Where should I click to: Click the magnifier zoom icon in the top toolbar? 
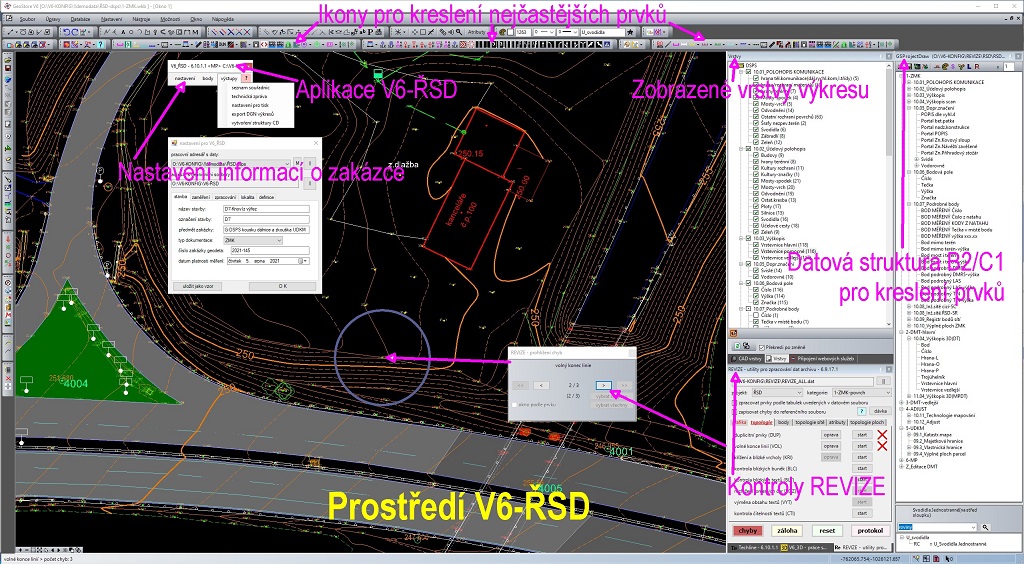pyautogui.click(x=459, y=32)
